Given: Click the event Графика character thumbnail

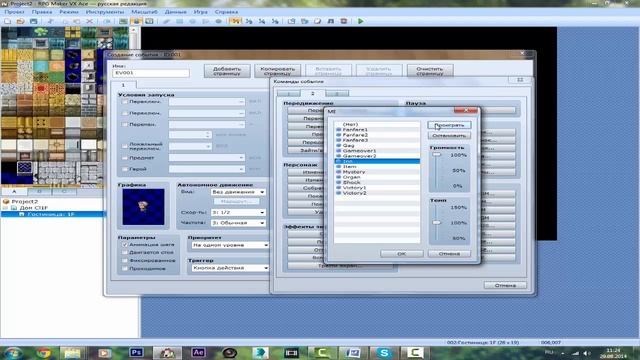Looking at the screenshot, I should point(143,207).
